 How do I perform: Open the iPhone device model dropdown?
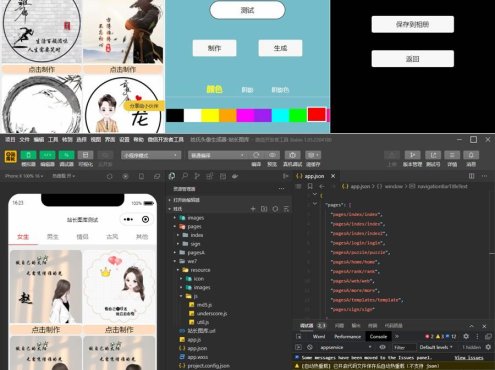[24, 176]
